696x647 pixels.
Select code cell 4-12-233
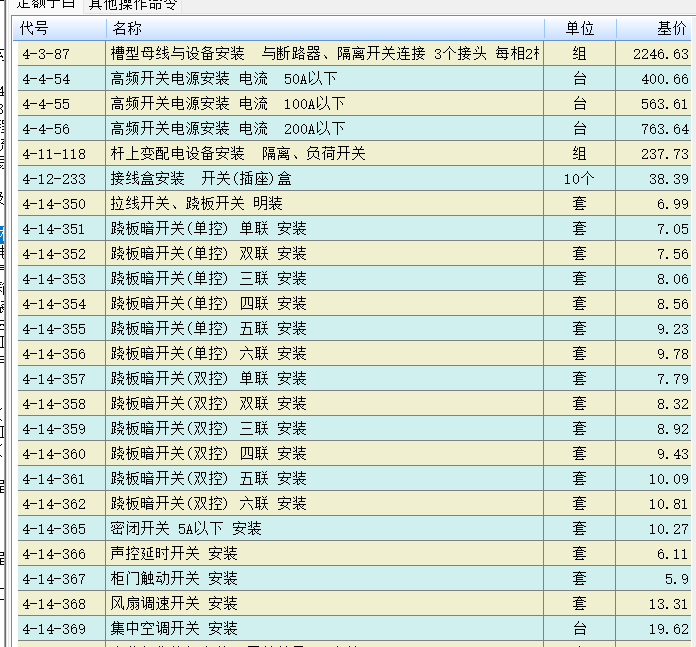pyautogui.click(x=62, y=179)
